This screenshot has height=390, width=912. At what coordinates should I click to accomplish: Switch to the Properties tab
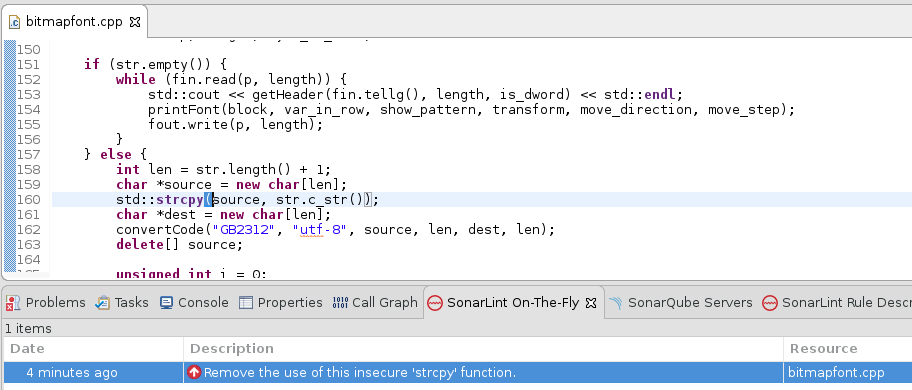[281, 302]
